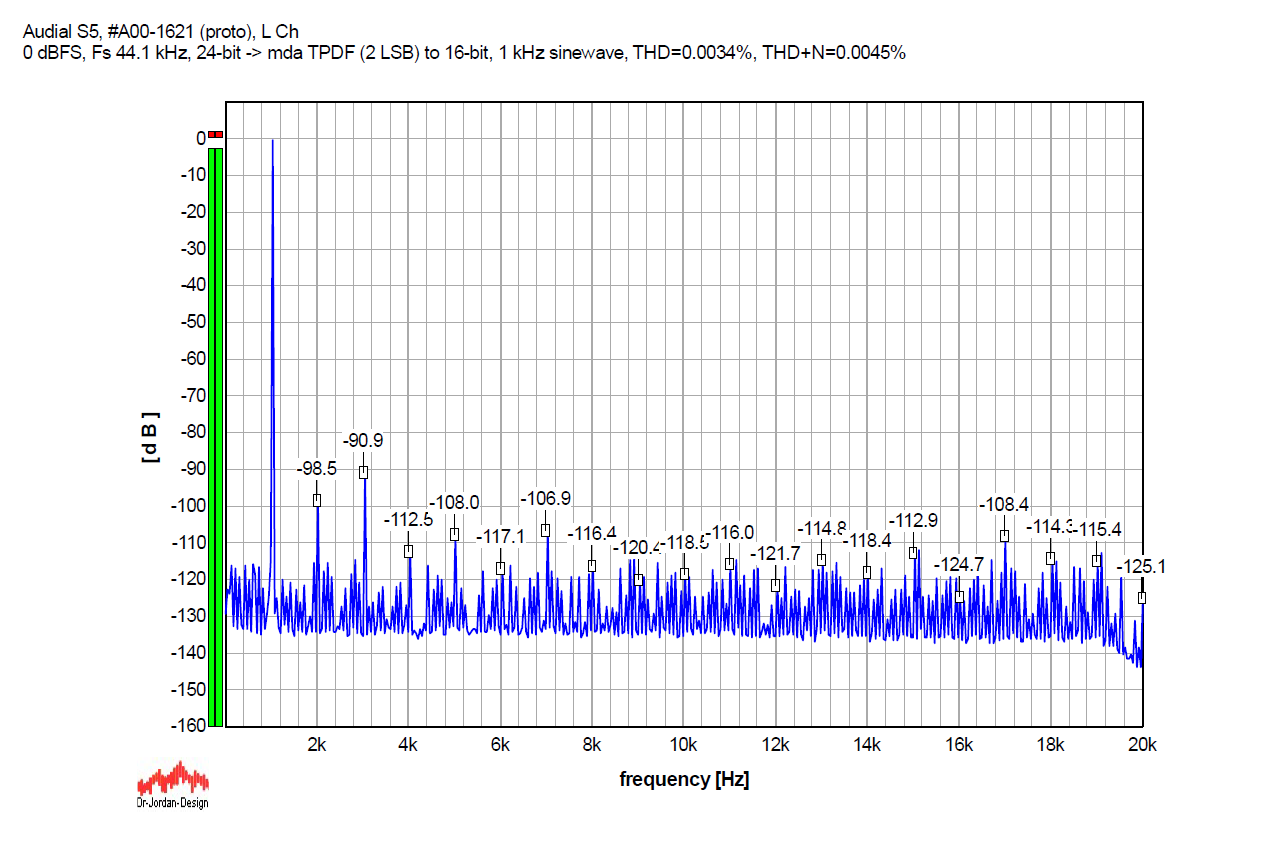Click the 10k label on the frequency axis
This screenshot has width=1280, height=850.
click(684, 745)
